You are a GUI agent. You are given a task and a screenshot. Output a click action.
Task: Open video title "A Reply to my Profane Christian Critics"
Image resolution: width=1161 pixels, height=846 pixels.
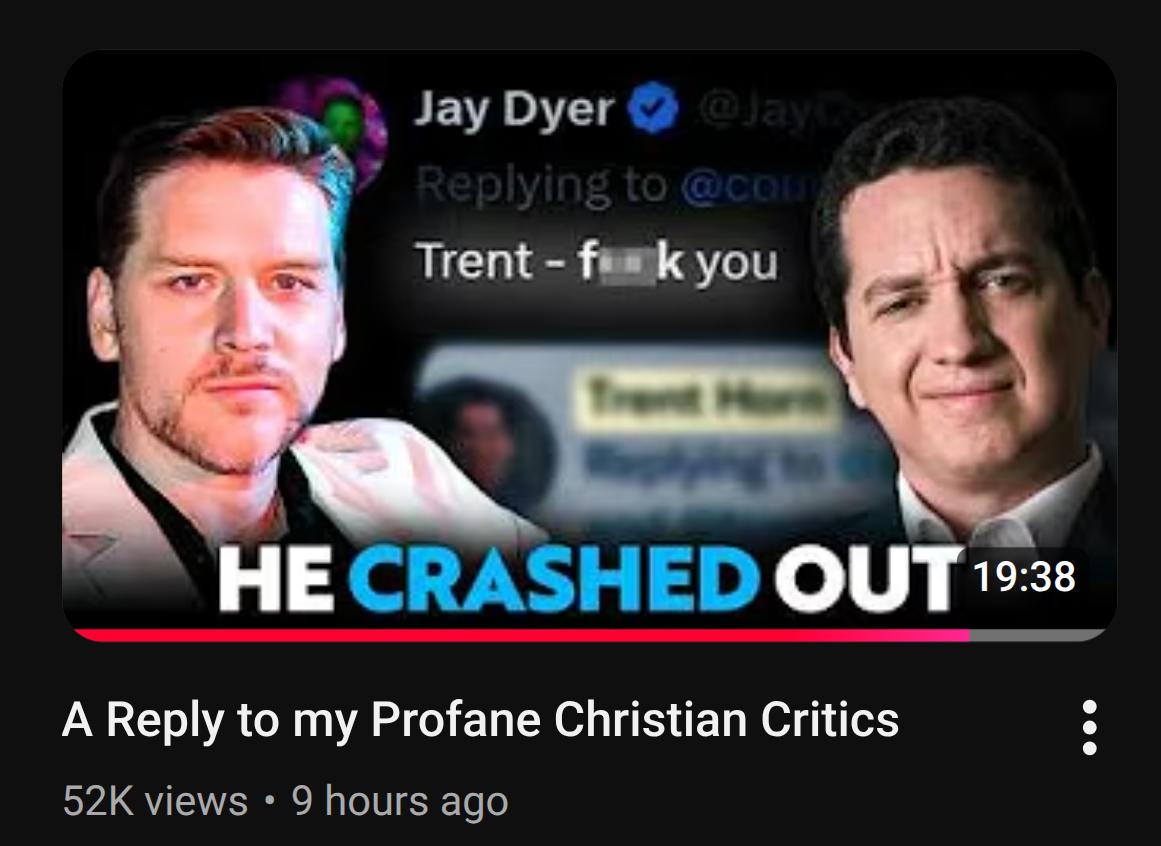click(x=481, y=719)
